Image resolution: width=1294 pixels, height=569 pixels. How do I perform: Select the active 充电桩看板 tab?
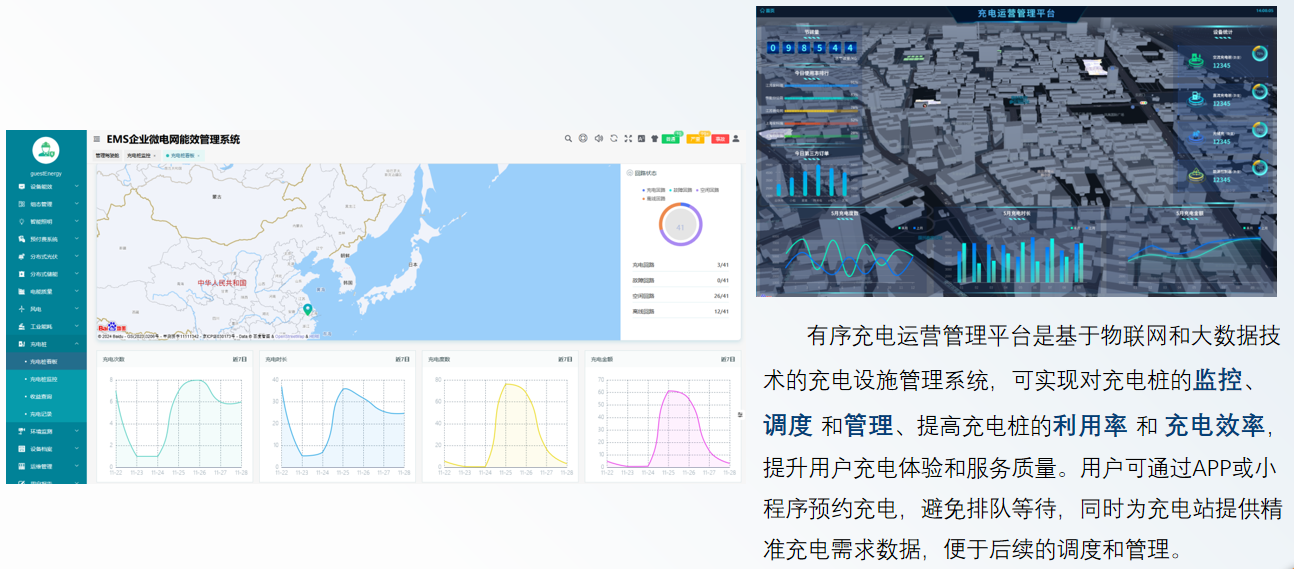point(184,156)
